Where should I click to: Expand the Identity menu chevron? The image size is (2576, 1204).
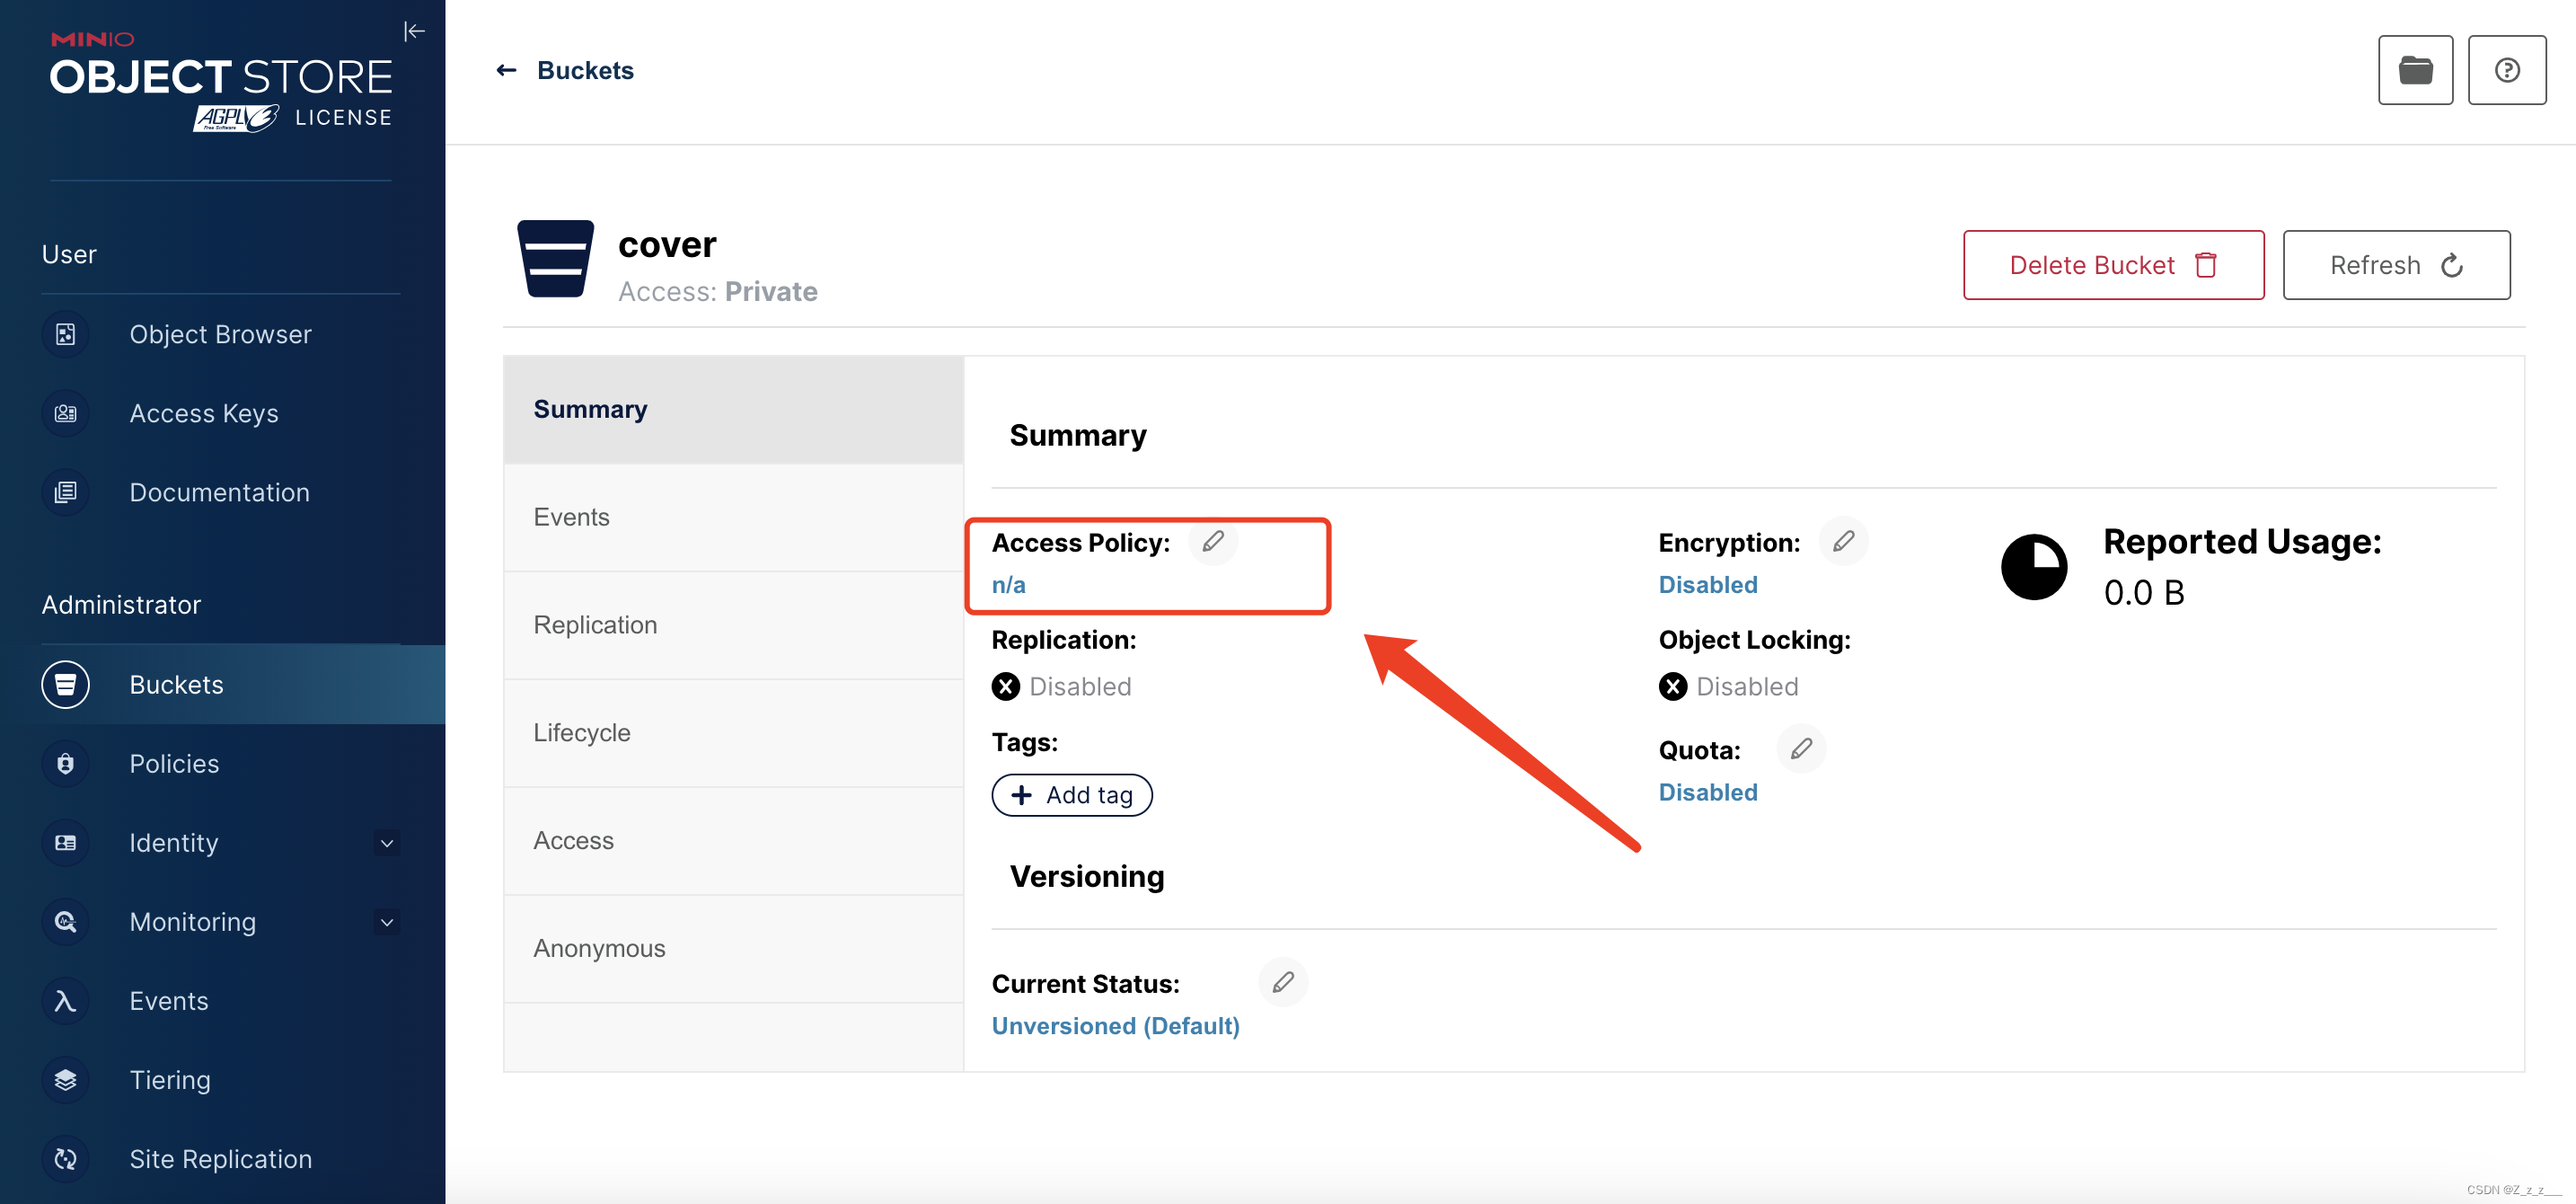click(x=387, y=843)
